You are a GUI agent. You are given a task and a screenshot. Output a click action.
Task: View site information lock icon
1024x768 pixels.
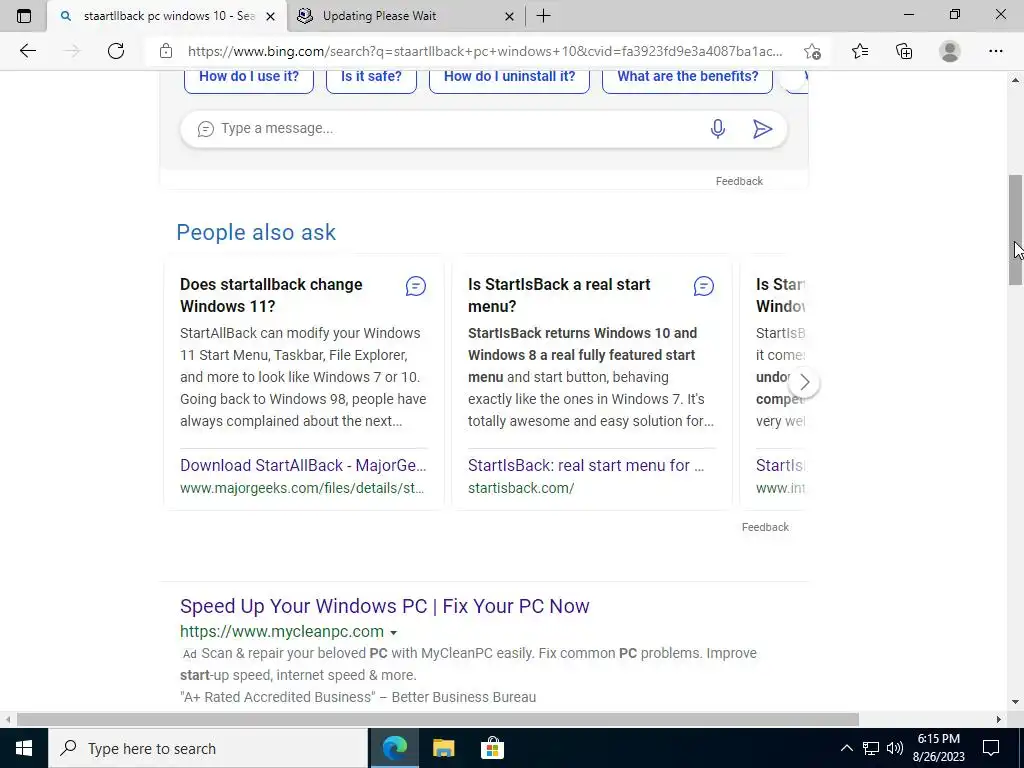166,51
